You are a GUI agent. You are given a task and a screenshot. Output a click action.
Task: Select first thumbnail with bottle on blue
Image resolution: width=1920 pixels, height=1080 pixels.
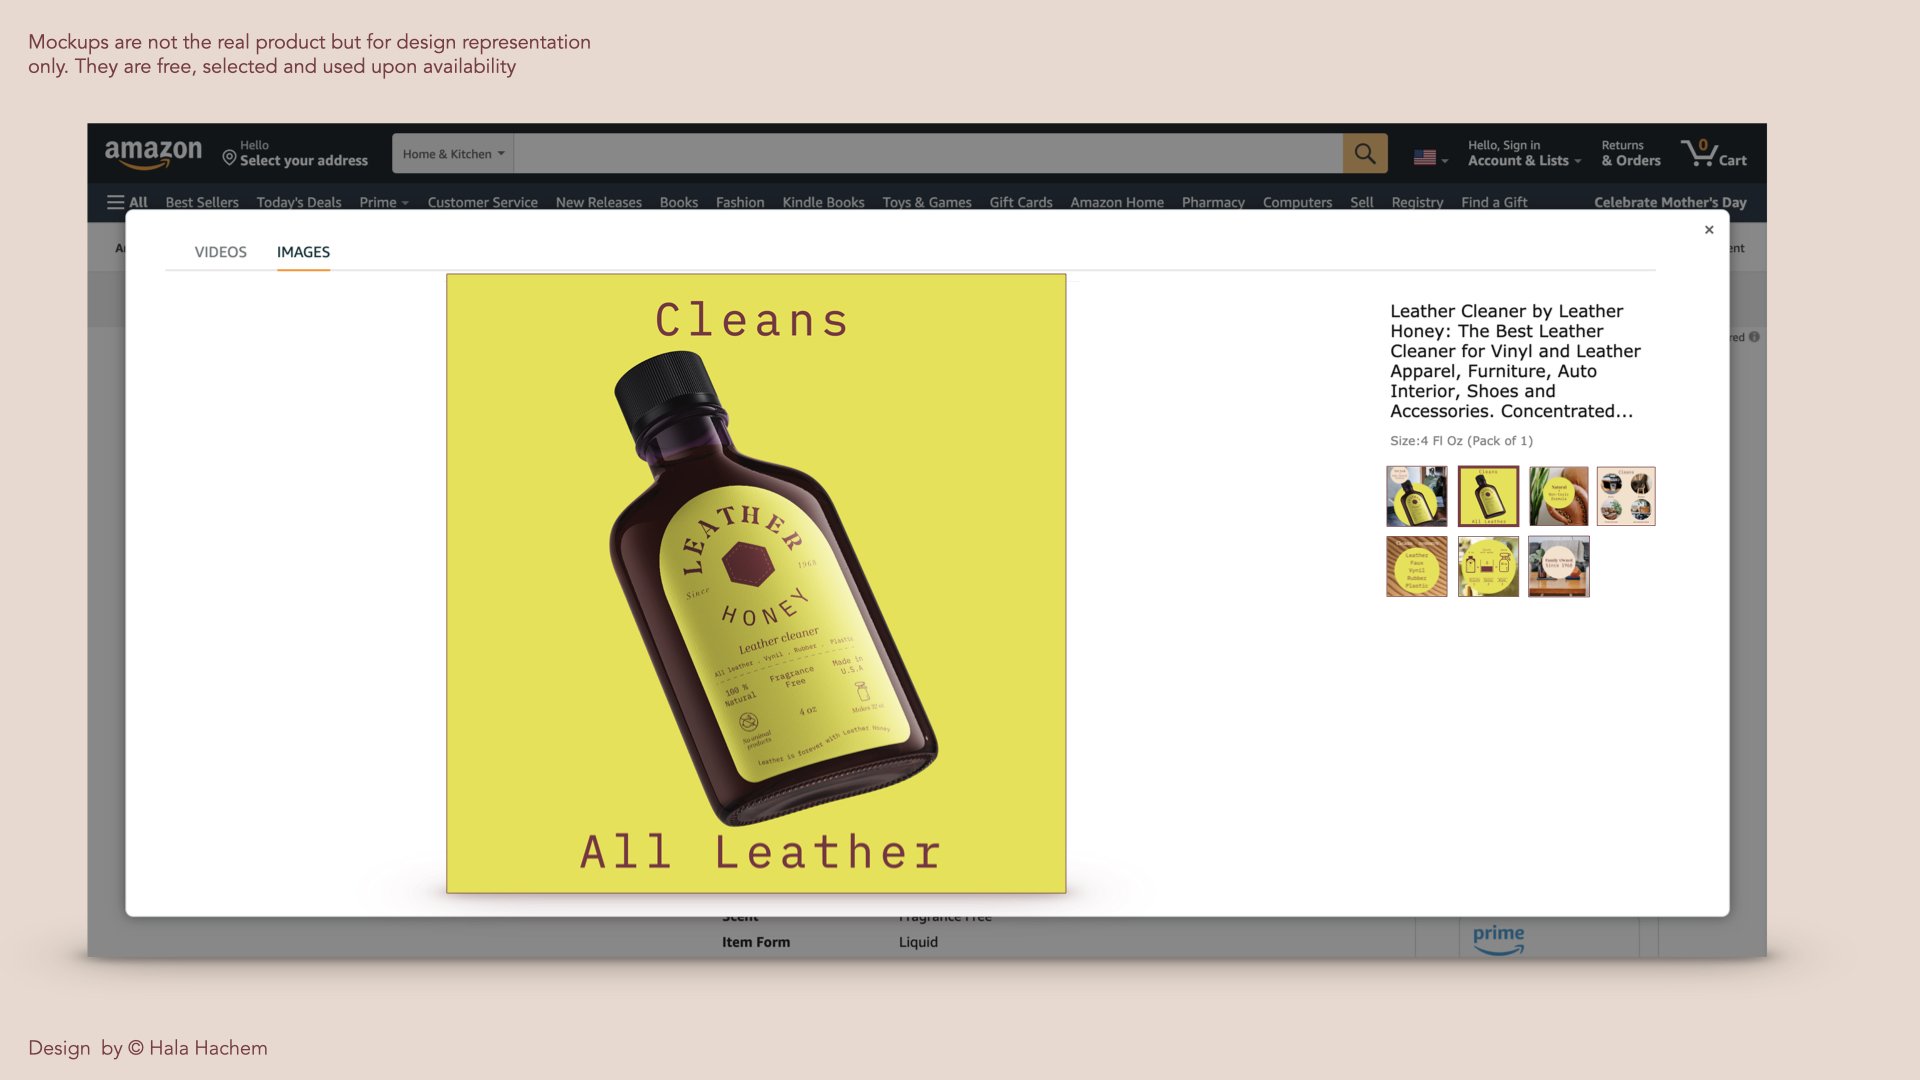[1416, 496]
